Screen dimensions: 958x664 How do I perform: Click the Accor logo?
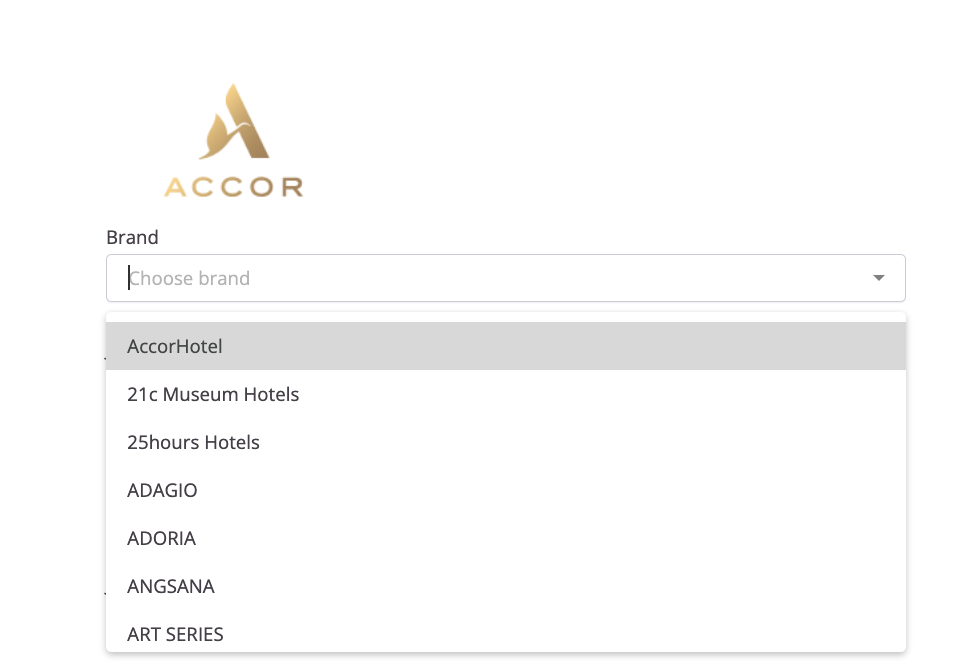click(234, 140)
